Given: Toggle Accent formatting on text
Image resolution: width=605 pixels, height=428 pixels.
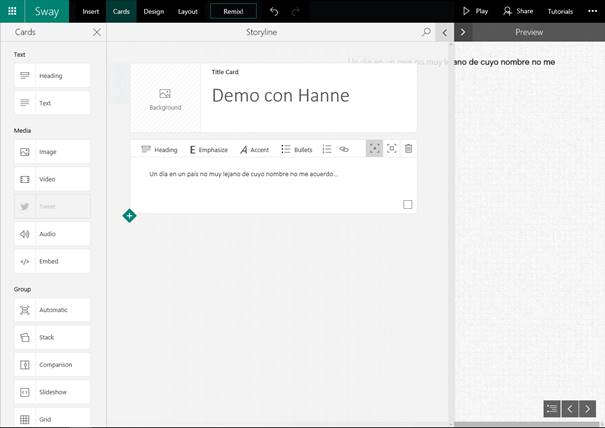Looking at the screenshot, I should (x=255, y=149).
